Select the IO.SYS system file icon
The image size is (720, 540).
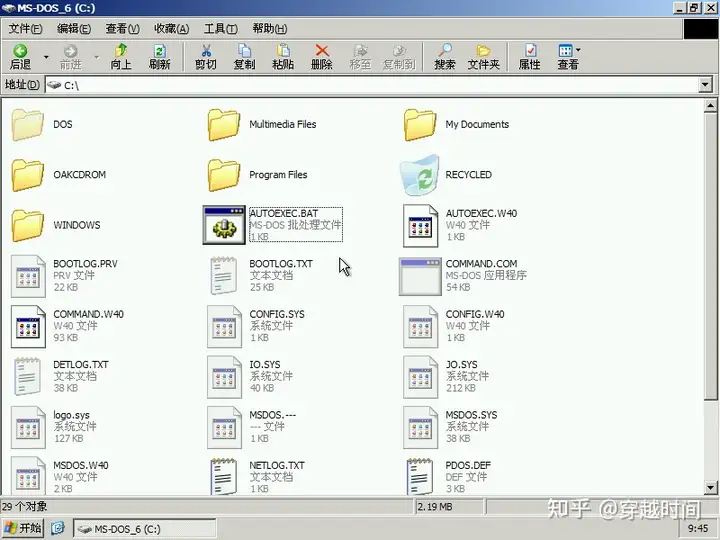click(224, 377)
